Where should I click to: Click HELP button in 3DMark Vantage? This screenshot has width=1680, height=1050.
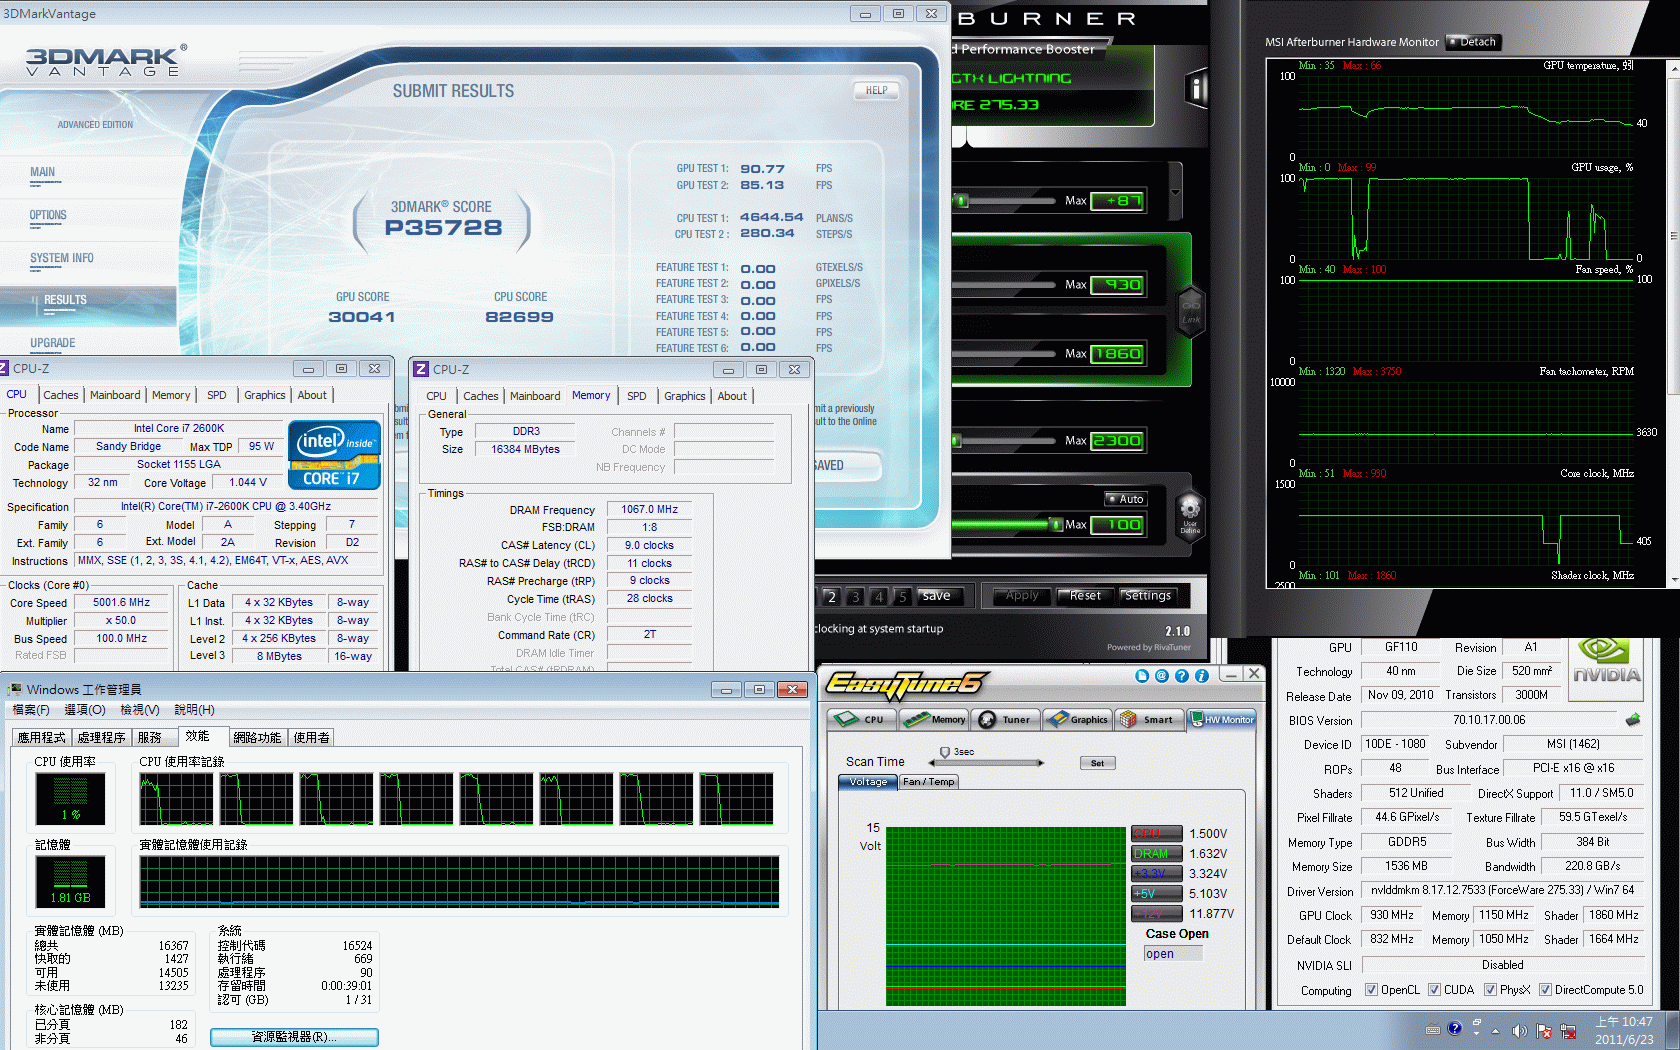pyautogui.click(x=876, y=90)
